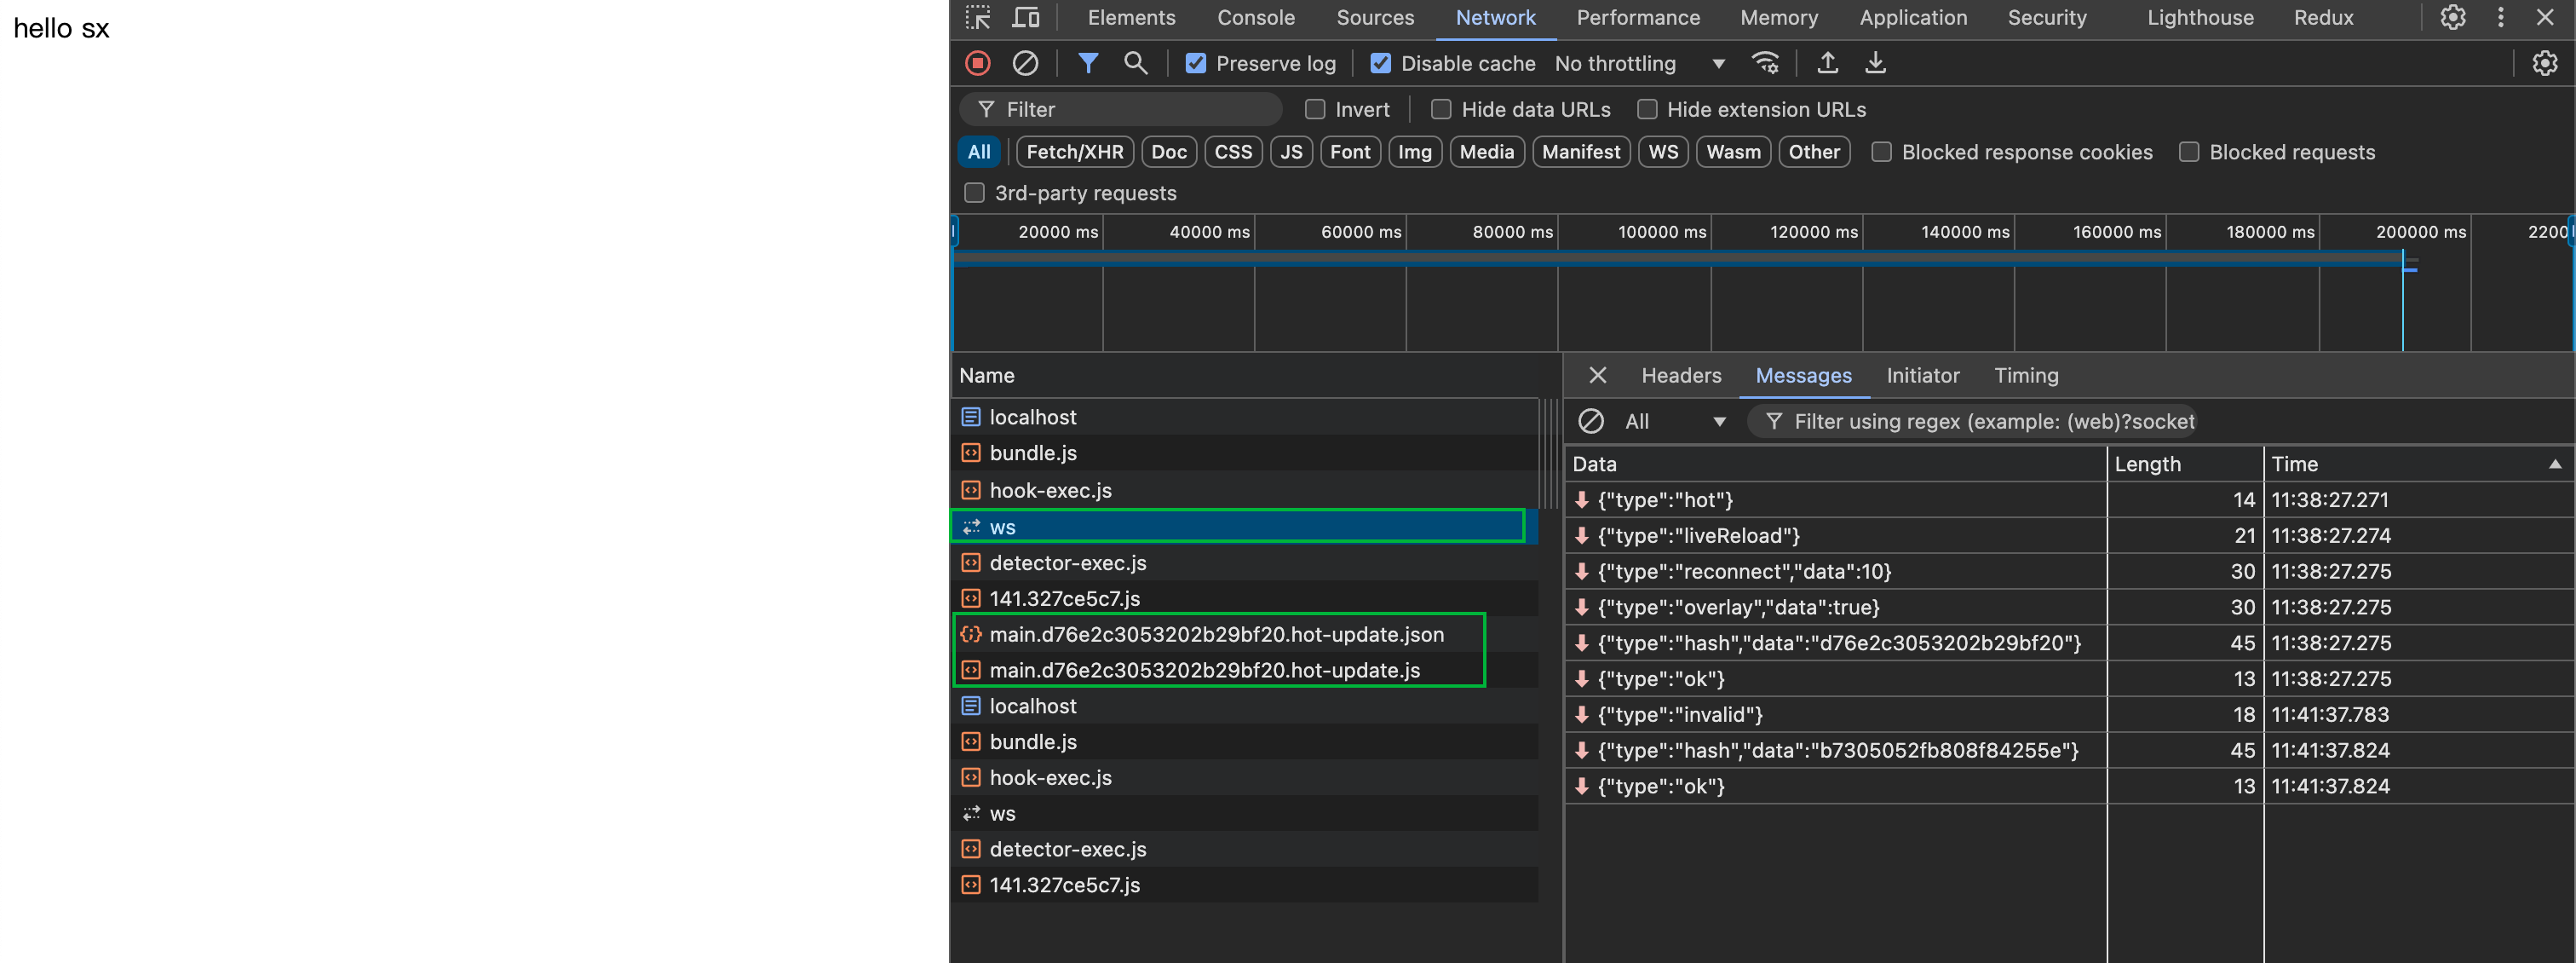Toggle Disable cache checkbox
Screen dimensions: 2576x963
point(1380,63)
